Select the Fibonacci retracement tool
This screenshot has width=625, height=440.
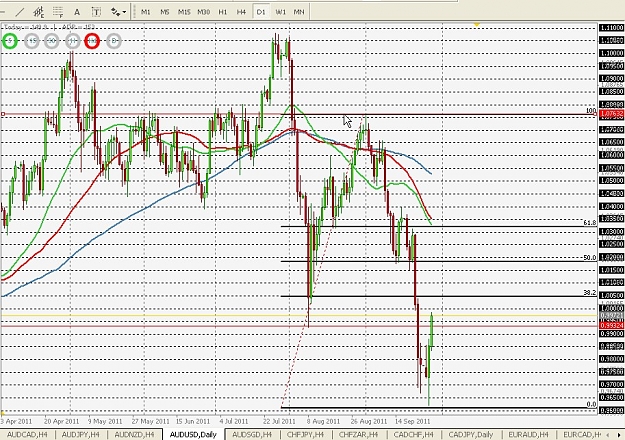tap(58, 12)
